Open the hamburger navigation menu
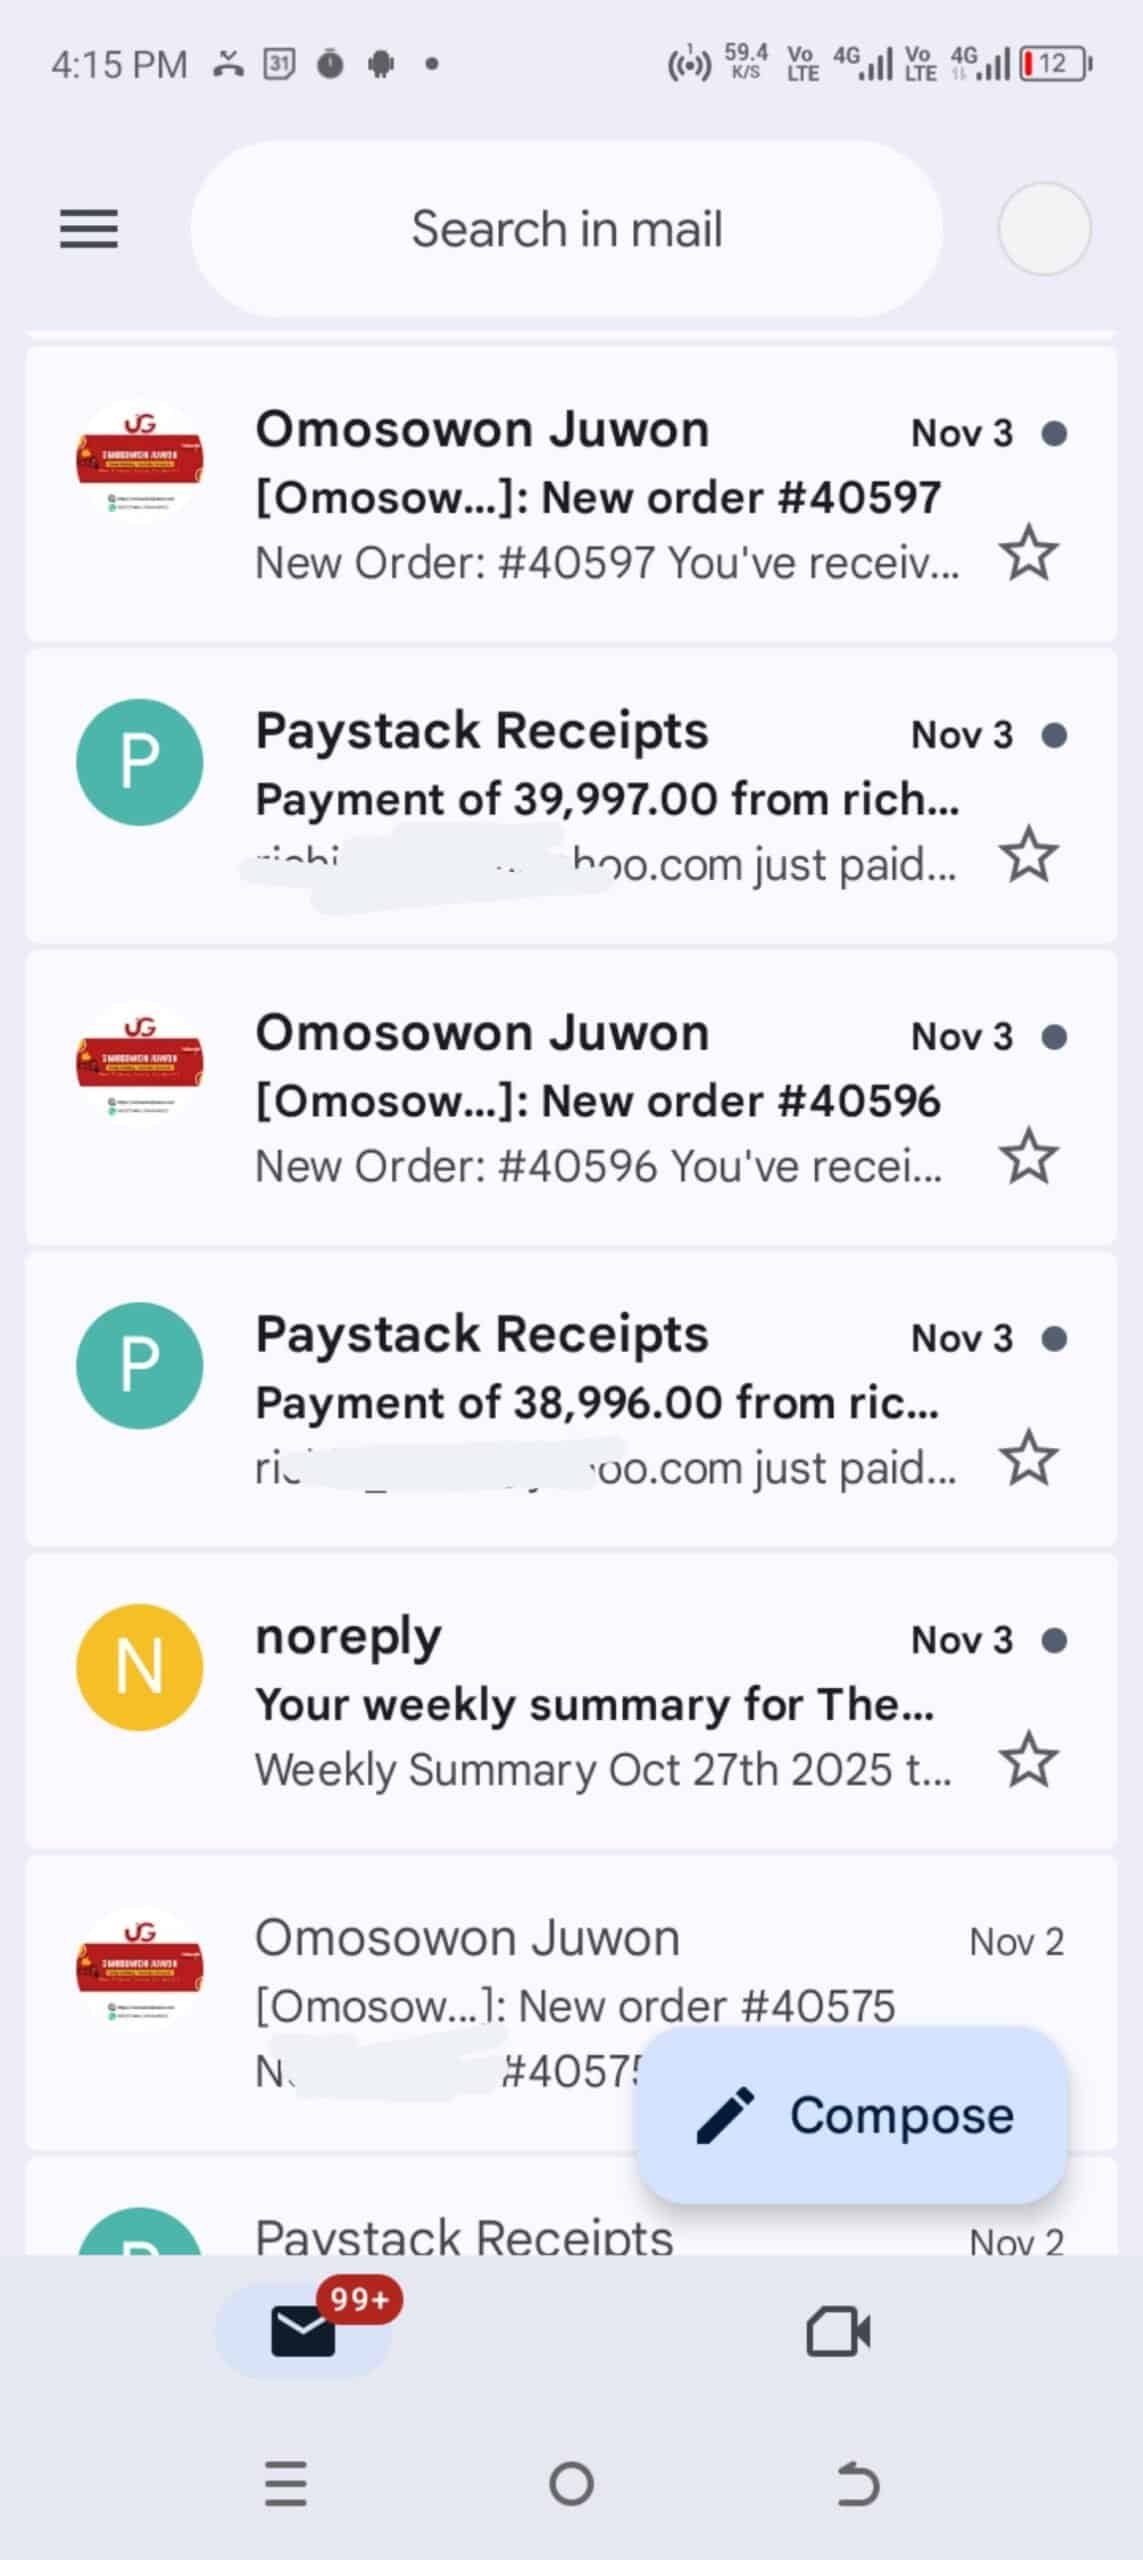Viewport: 1143px width, 2560px height. coord(89,229)
